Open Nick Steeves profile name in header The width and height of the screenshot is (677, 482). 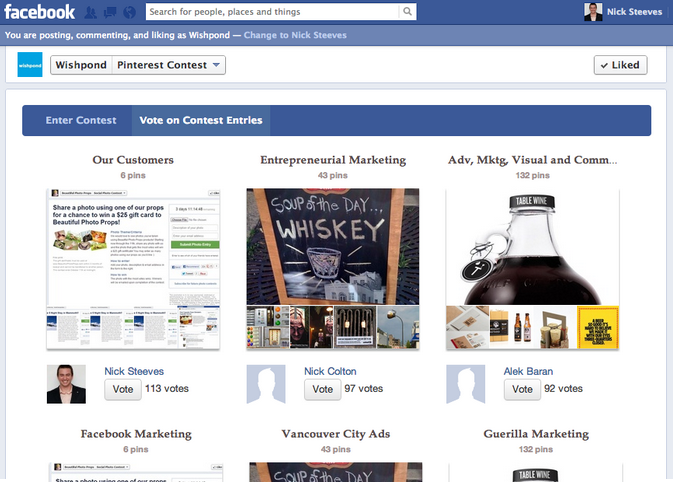point(634,12)
